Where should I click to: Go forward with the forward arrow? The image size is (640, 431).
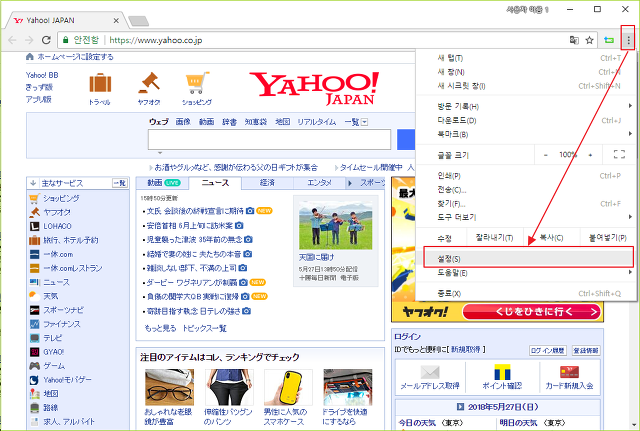(x=29, y=40)
